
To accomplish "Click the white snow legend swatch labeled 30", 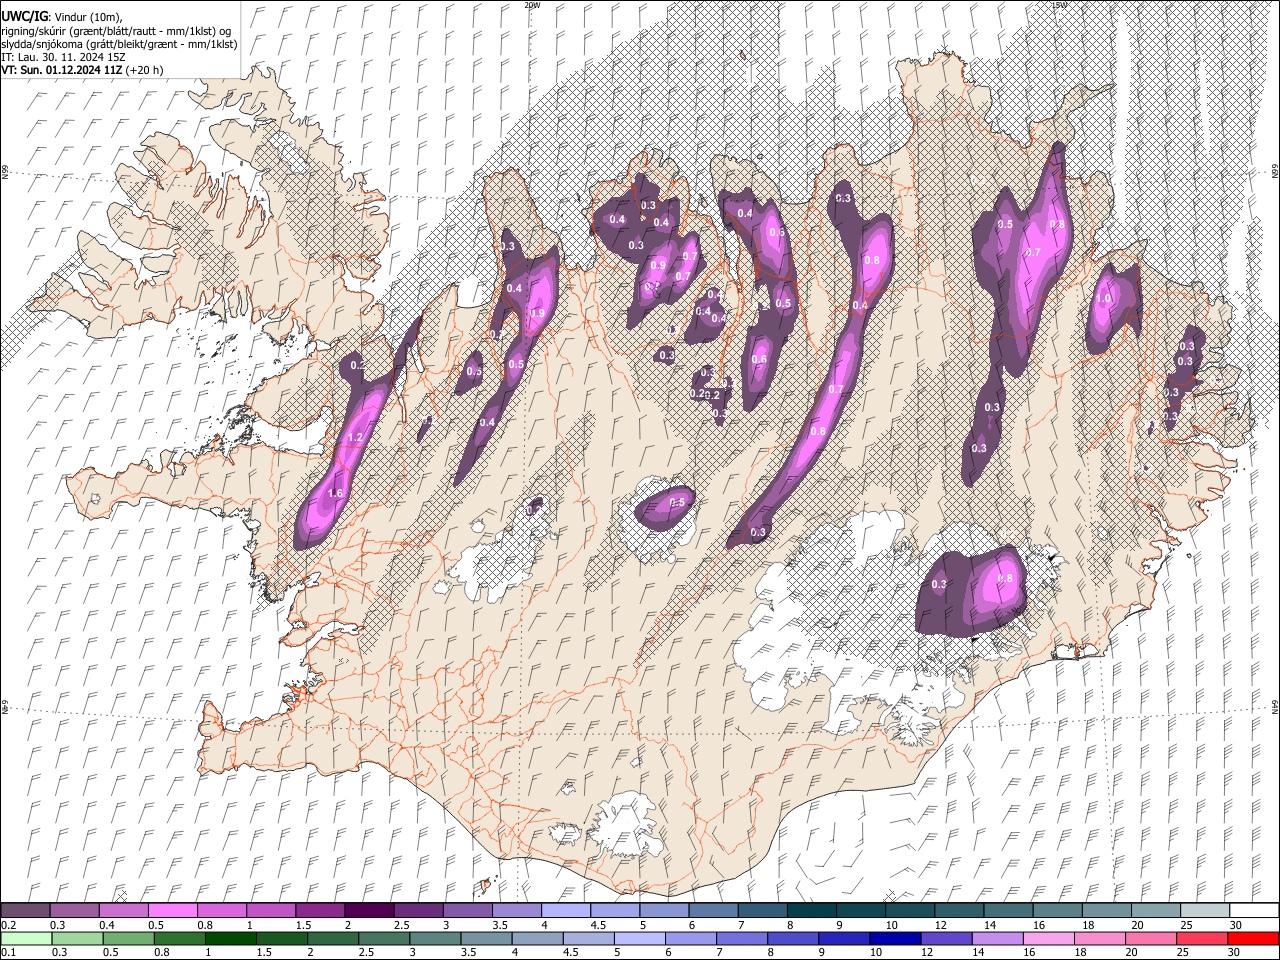I will point(1255,911).
